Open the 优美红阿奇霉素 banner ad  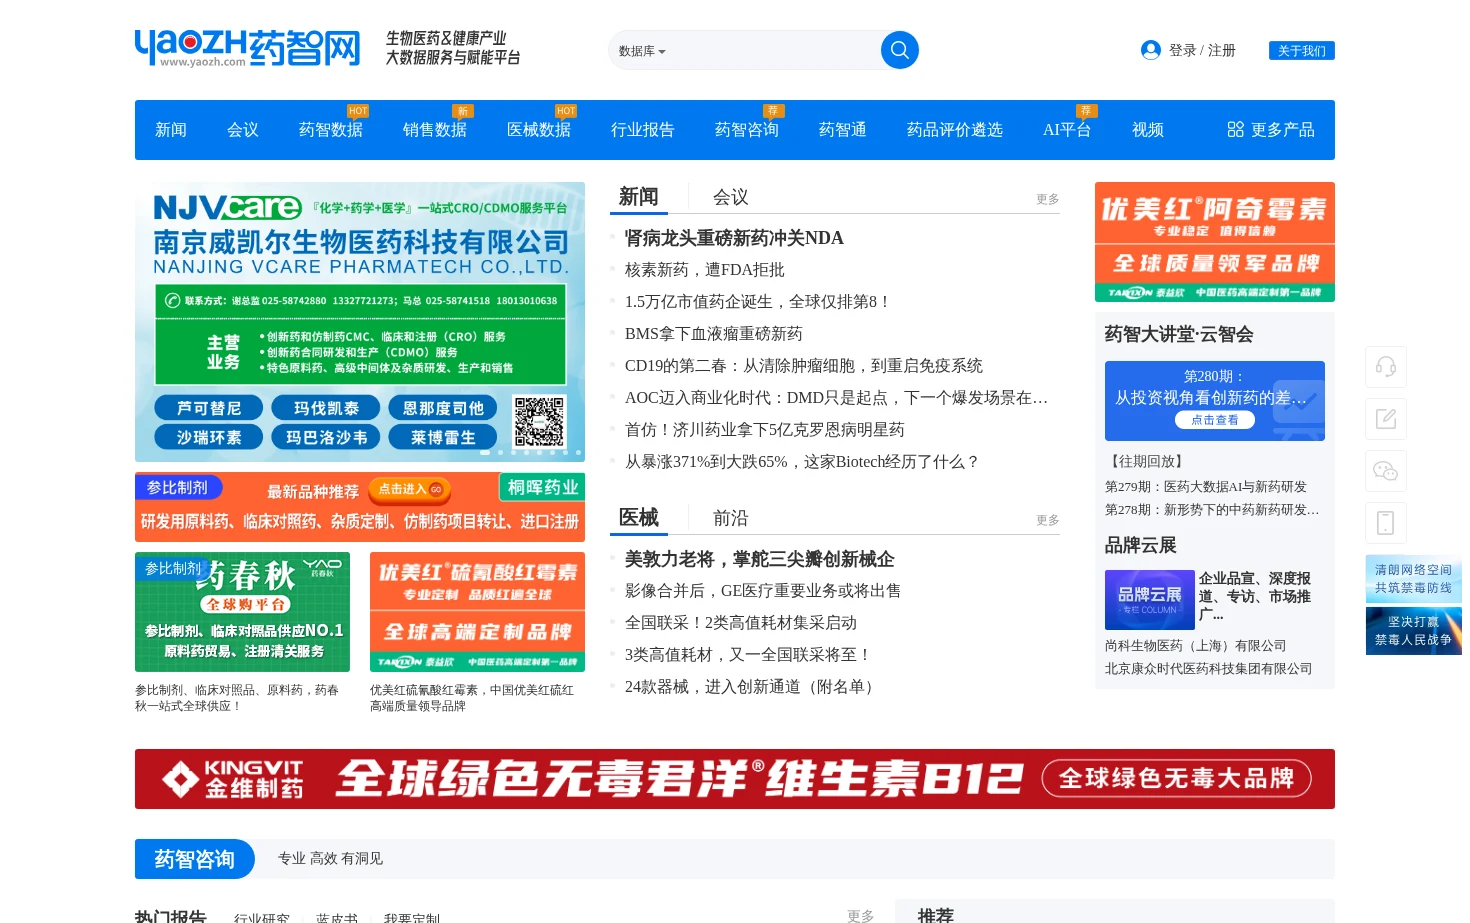tap(1215, 242)
